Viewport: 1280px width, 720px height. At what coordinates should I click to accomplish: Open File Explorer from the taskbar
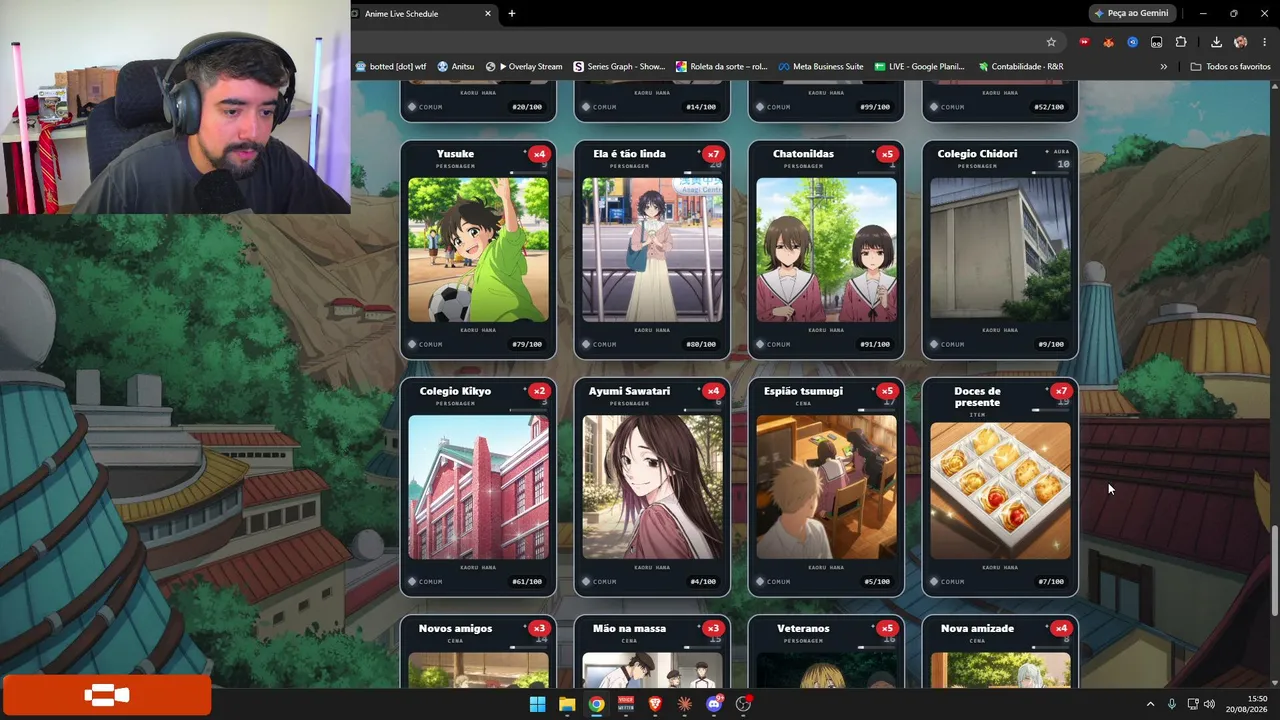[x=567, y=704]
